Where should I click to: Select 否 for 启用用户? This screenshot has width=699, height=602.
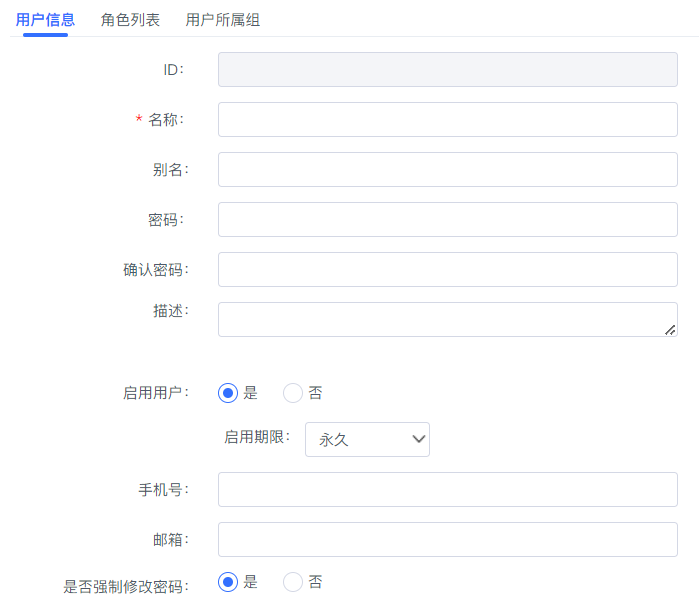tap(293, 393)
